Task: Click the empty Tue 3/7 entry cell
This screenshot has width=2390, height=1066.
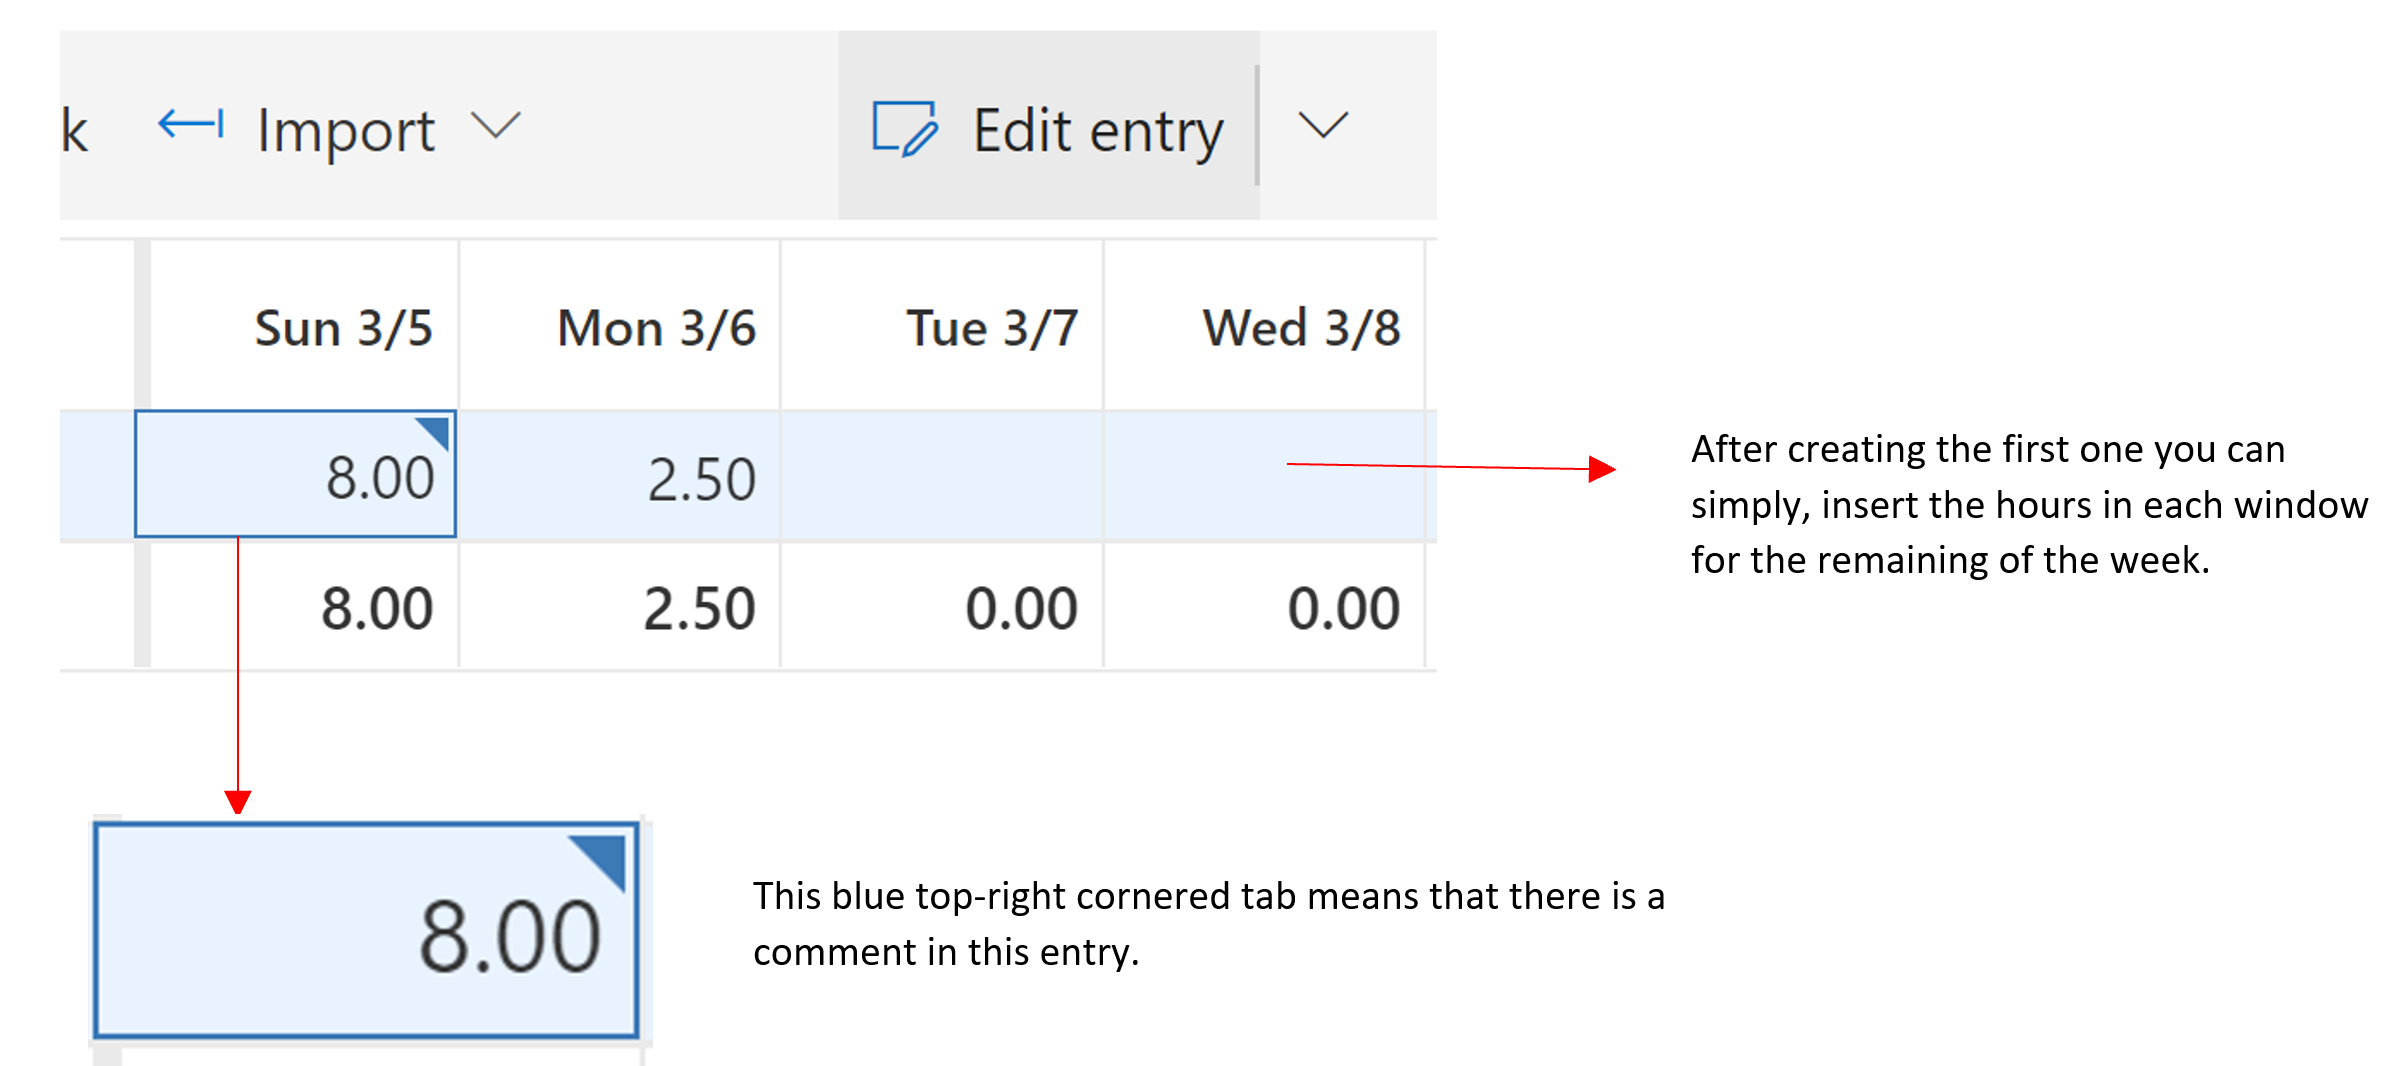Action: pyautogui.click(x=940, y=477)
